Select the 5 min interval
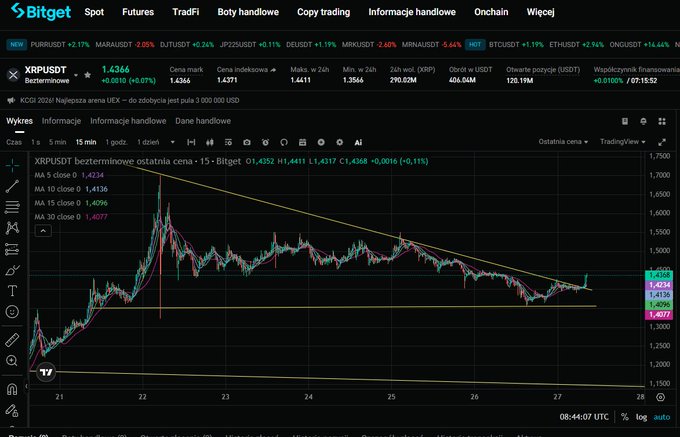This screenshot has width=680, height=437. [x=58, y=142]
